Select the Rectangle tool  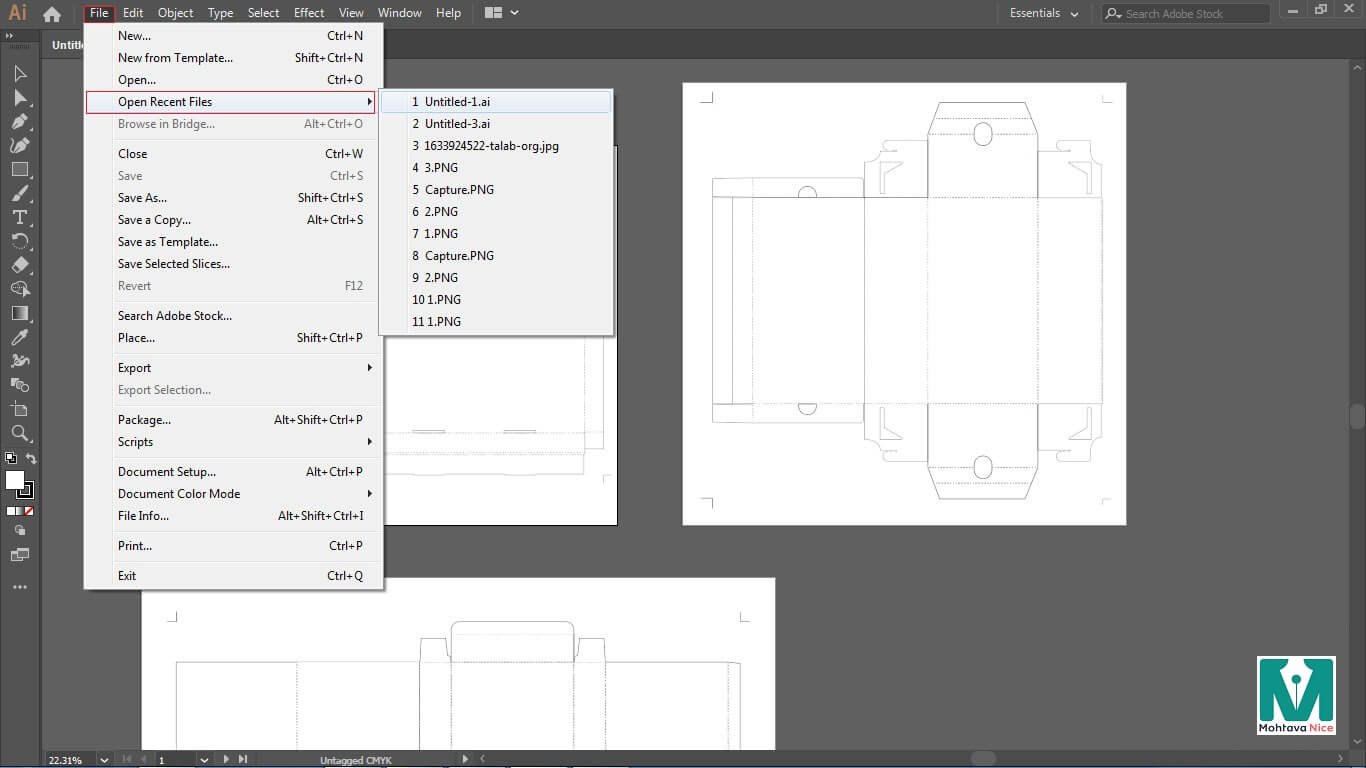pyautogui.click(x=19, y=169)
